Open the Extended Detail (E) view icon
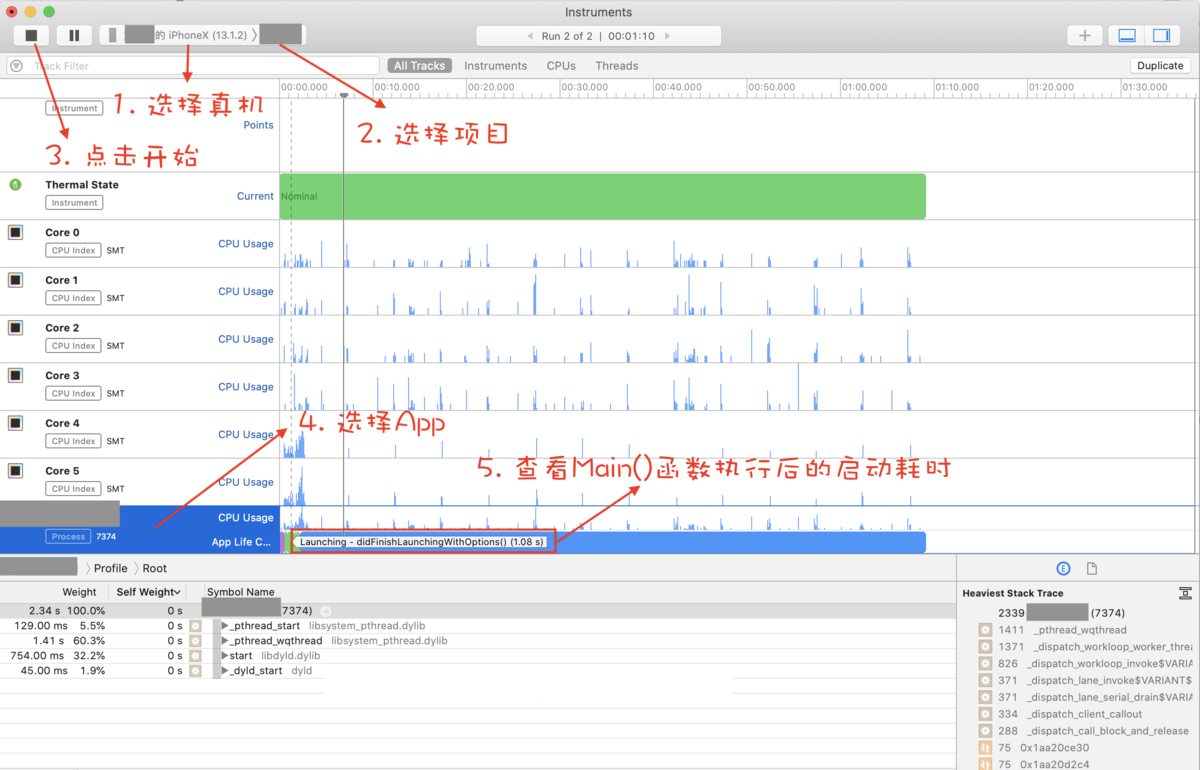 (1063, 568)
